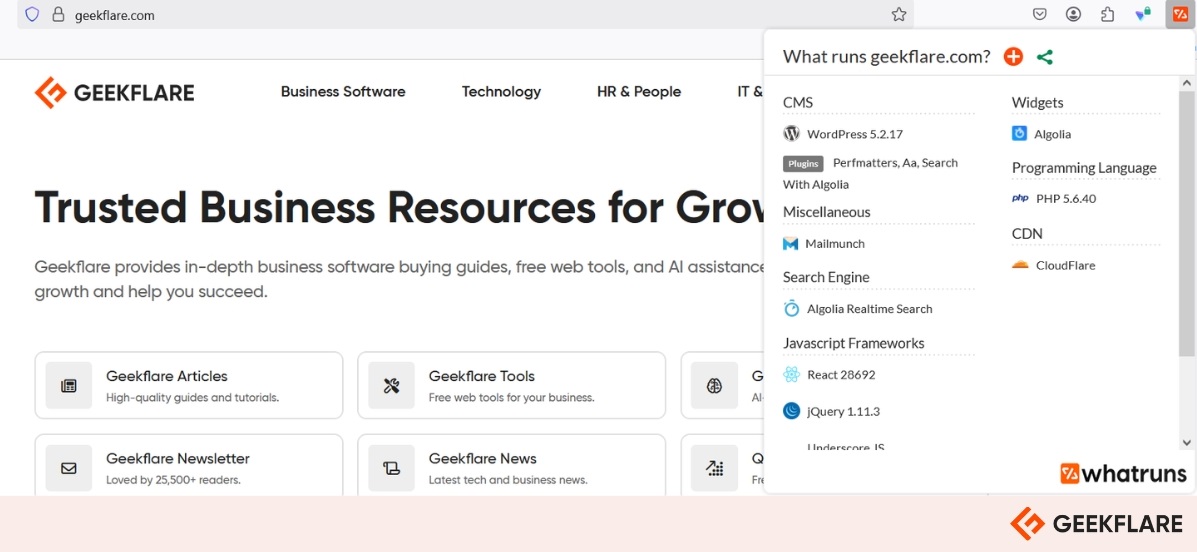Open the Firefox account icon
Viewport: 1197px width, 552px height.
(1073, 14)
